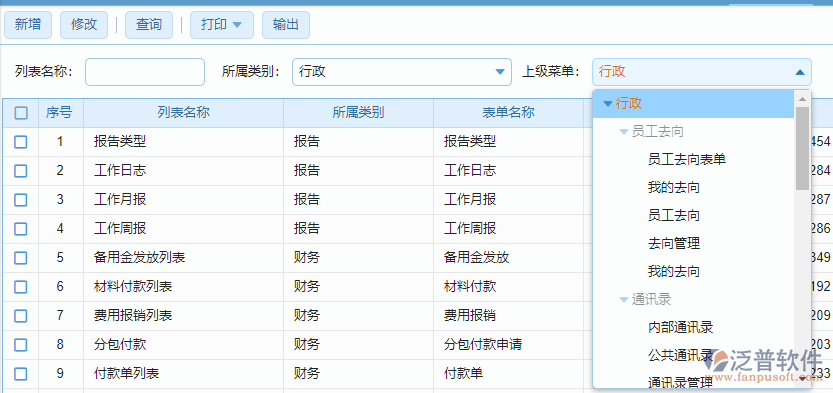833x393 pixels.
Task: Collapse the 上级菜单 dropdown arrow
Action: pyautogui.click(x=800, y=72)
